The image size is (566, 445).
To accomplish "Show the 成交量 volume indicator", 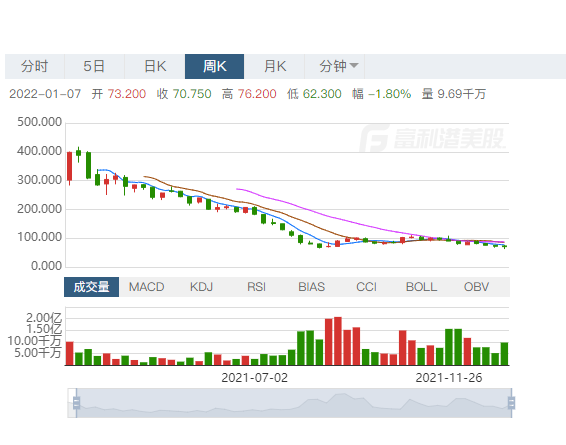I will [91, 287].
